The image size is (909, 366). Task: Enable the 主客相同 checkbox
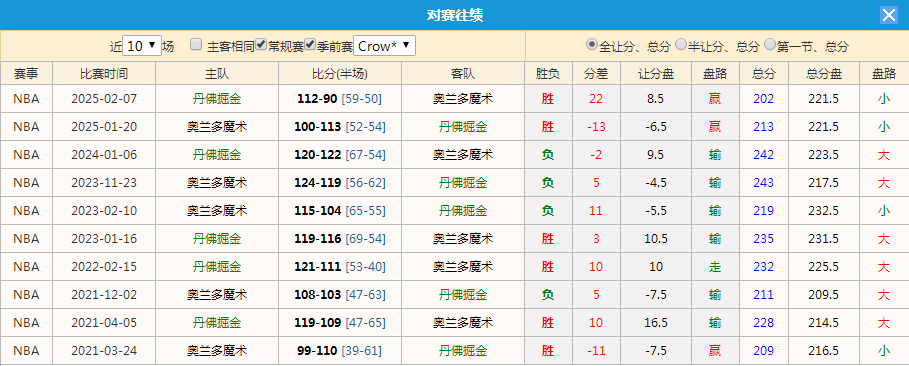pos(197,45)
